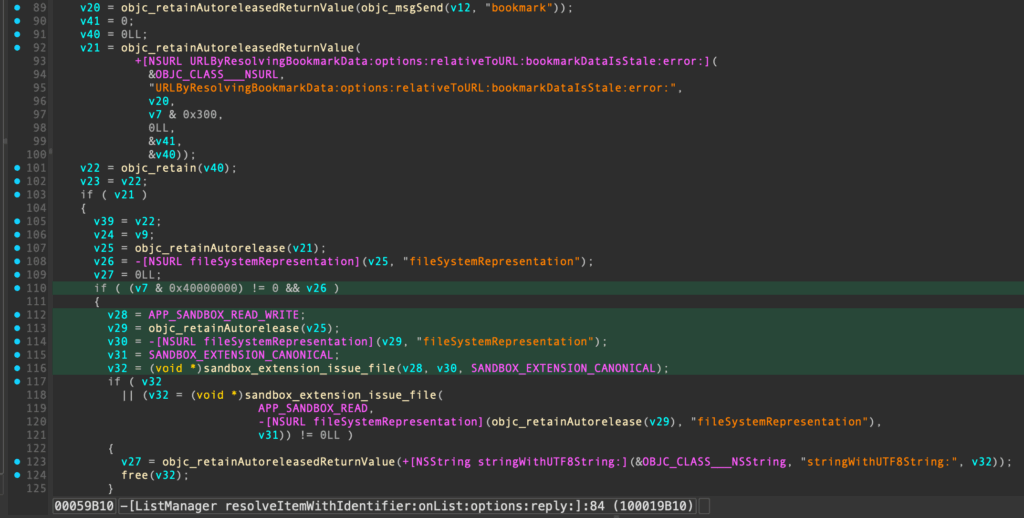Click the 00059B10 address in status bar
The width and height of the screenshot is (1024, 518).
pyautogui.click(x=84, y=506)
